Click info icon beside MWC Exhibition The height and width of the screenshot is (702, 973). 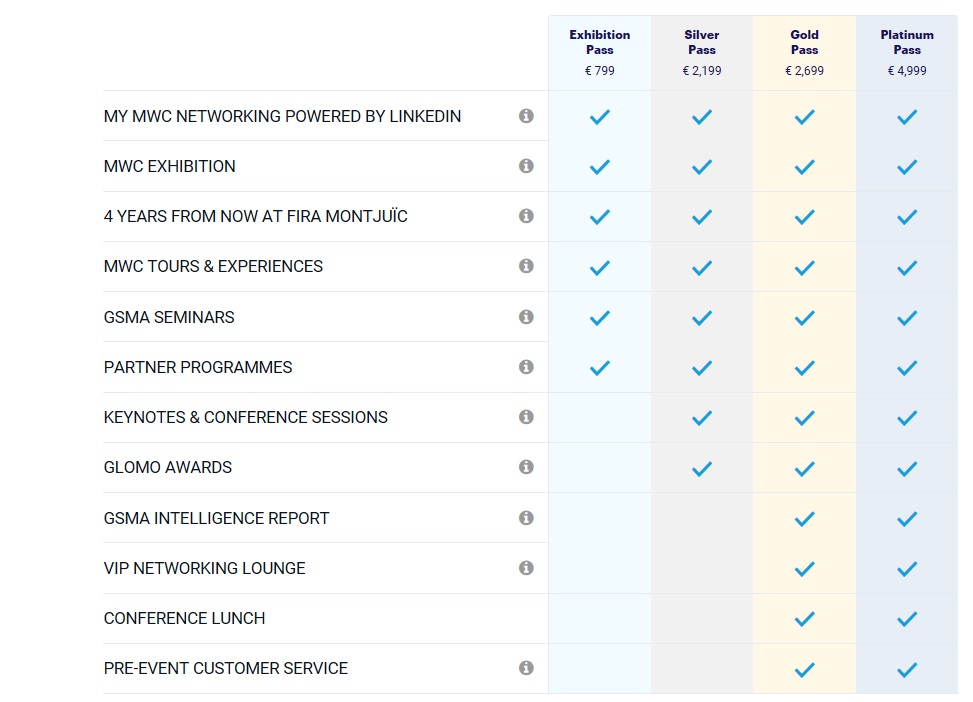coord(526,166)
